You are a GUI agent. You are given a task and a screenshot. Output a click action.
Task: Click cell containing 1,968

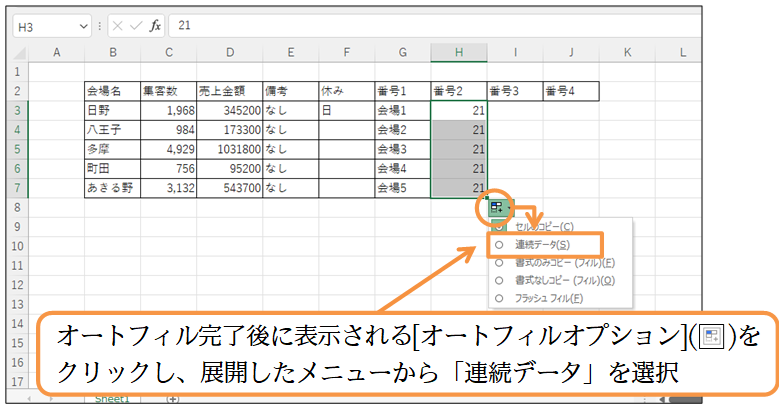pyautogui.click(x=169, y=110)
